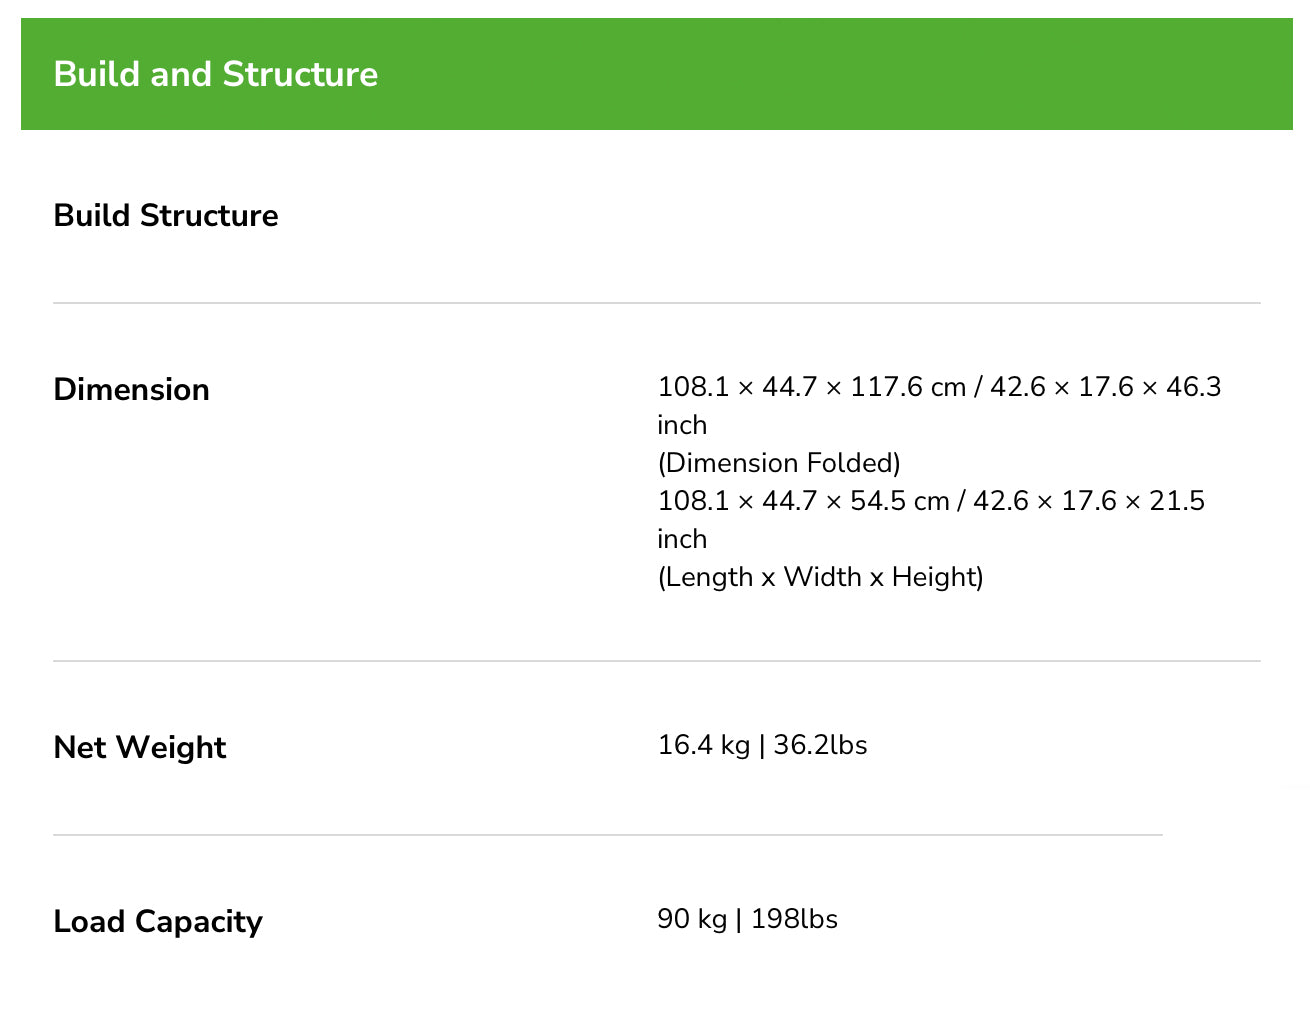
Task: Click the 108.1 × 44.7 × 54.5 cm text
Action: [803, 501]
